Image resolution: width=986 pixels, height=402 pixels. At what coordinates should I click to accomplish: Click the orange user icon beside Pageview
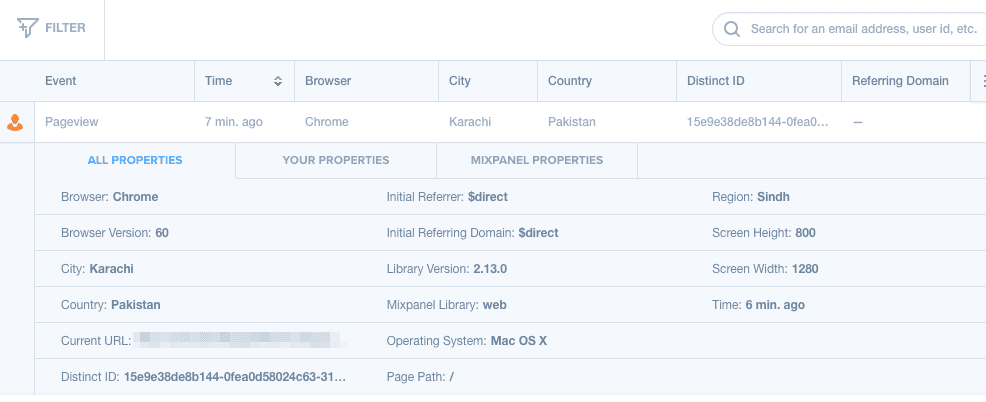[x=15, y=123]
